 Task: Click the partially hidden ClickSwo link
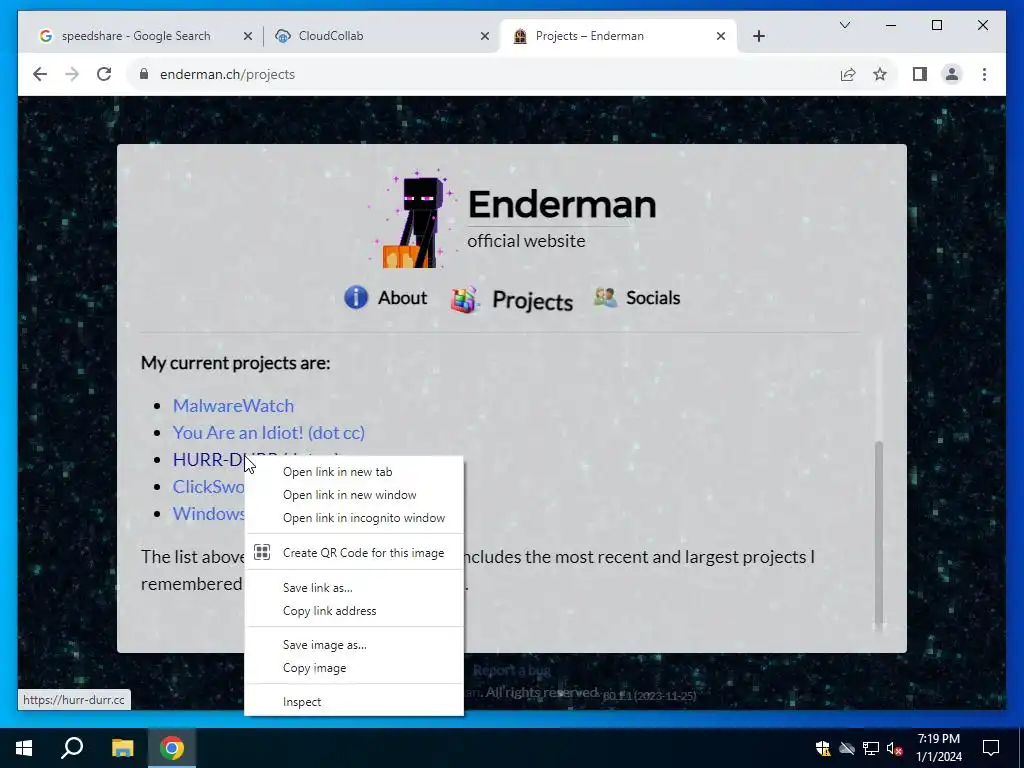pyautogui.click(x=208, y=487)
